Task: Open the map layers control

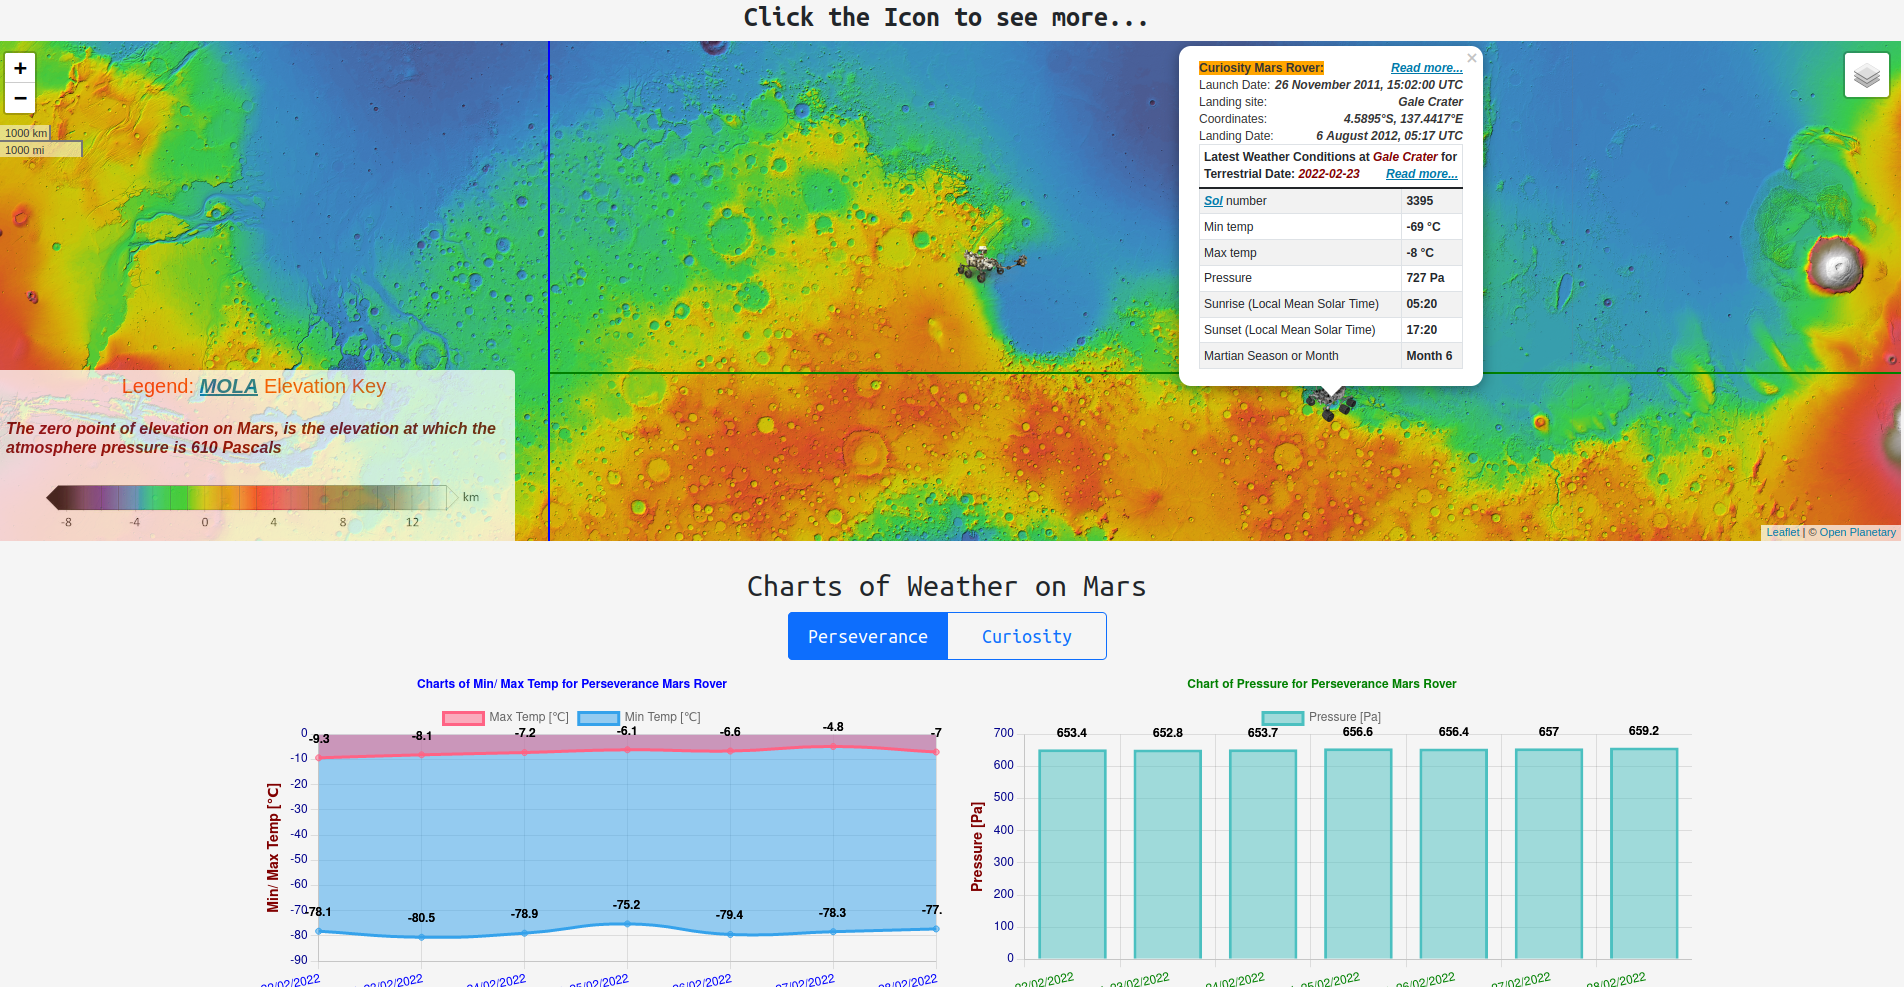Action: click(x=1866, y=75)
